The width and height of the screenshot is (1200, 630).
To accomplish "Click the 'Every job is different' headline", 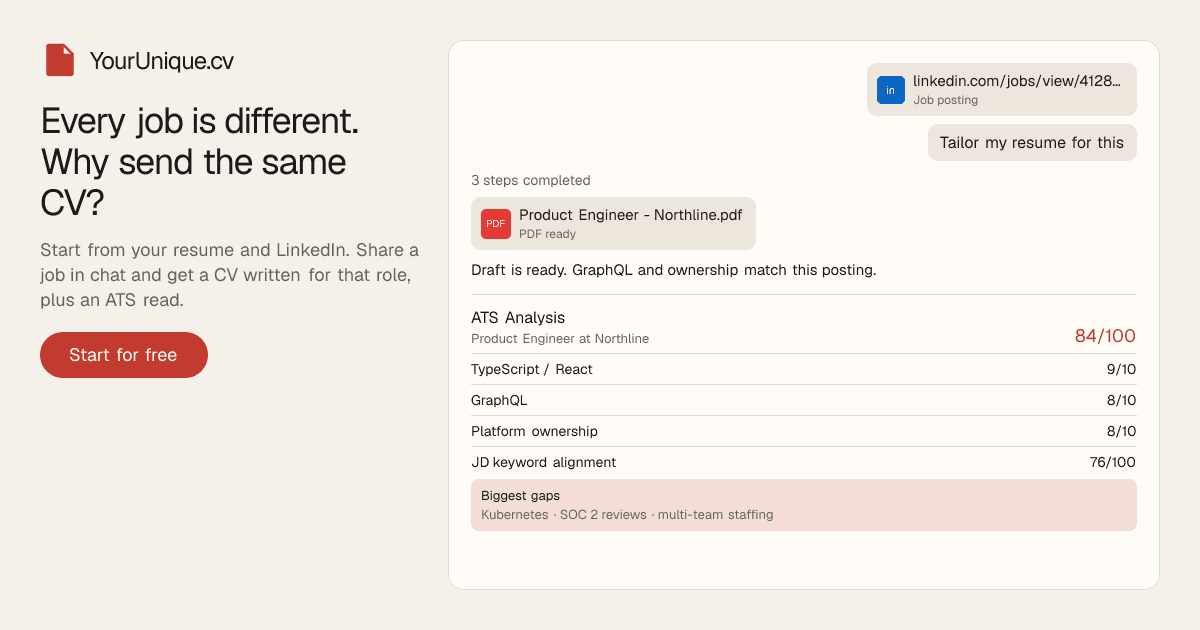I will click(200, 161).
